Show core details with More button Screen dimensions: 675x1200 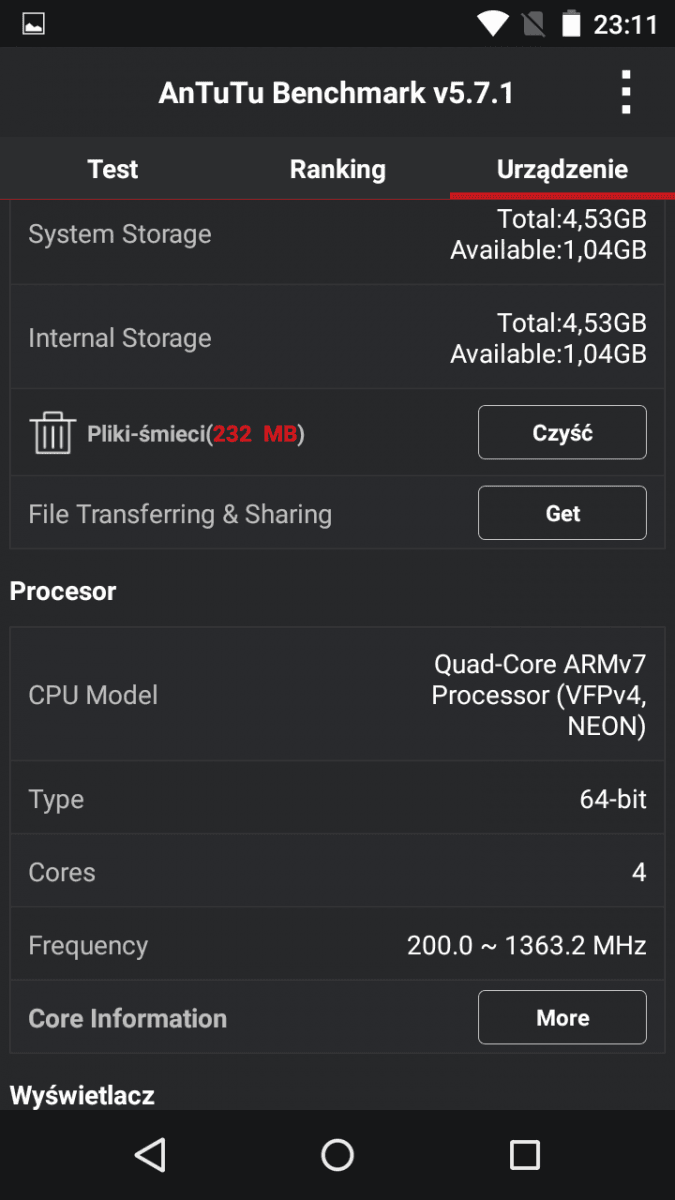pyautogui.click(x=562, y=1017)
